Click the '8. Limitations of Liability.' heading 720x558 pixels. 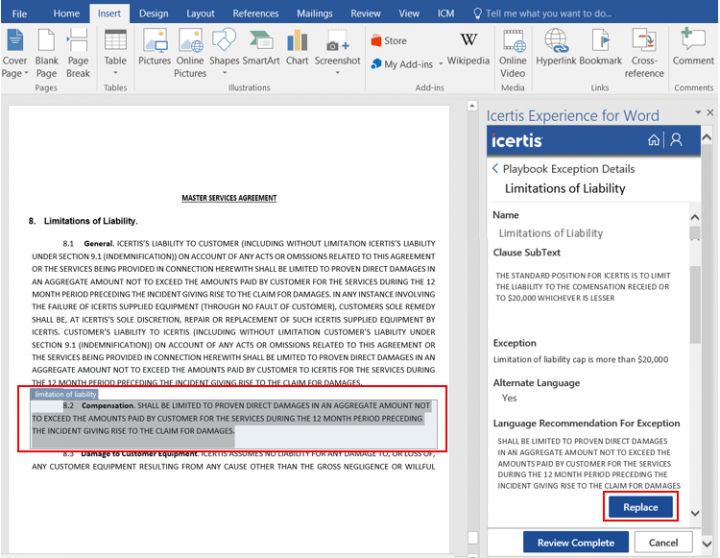point(83,221)
